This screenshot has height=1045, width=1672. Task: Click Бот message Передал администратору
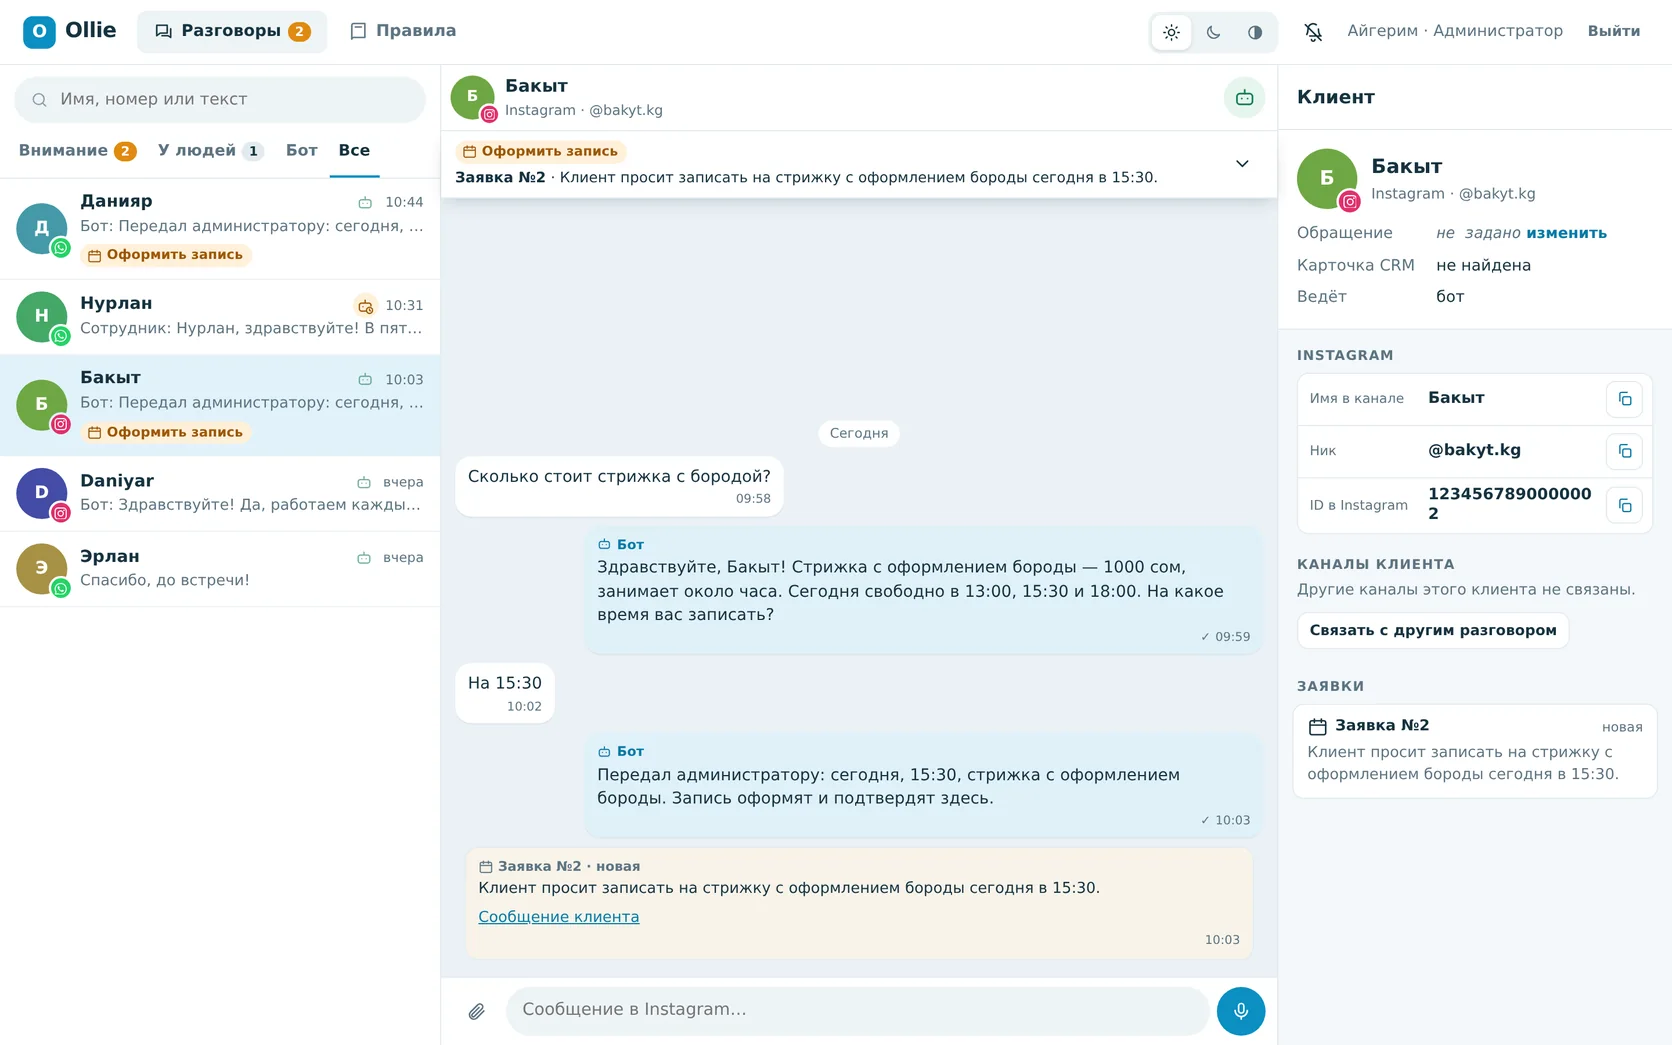pyautogui.click(x=923, y=787)
